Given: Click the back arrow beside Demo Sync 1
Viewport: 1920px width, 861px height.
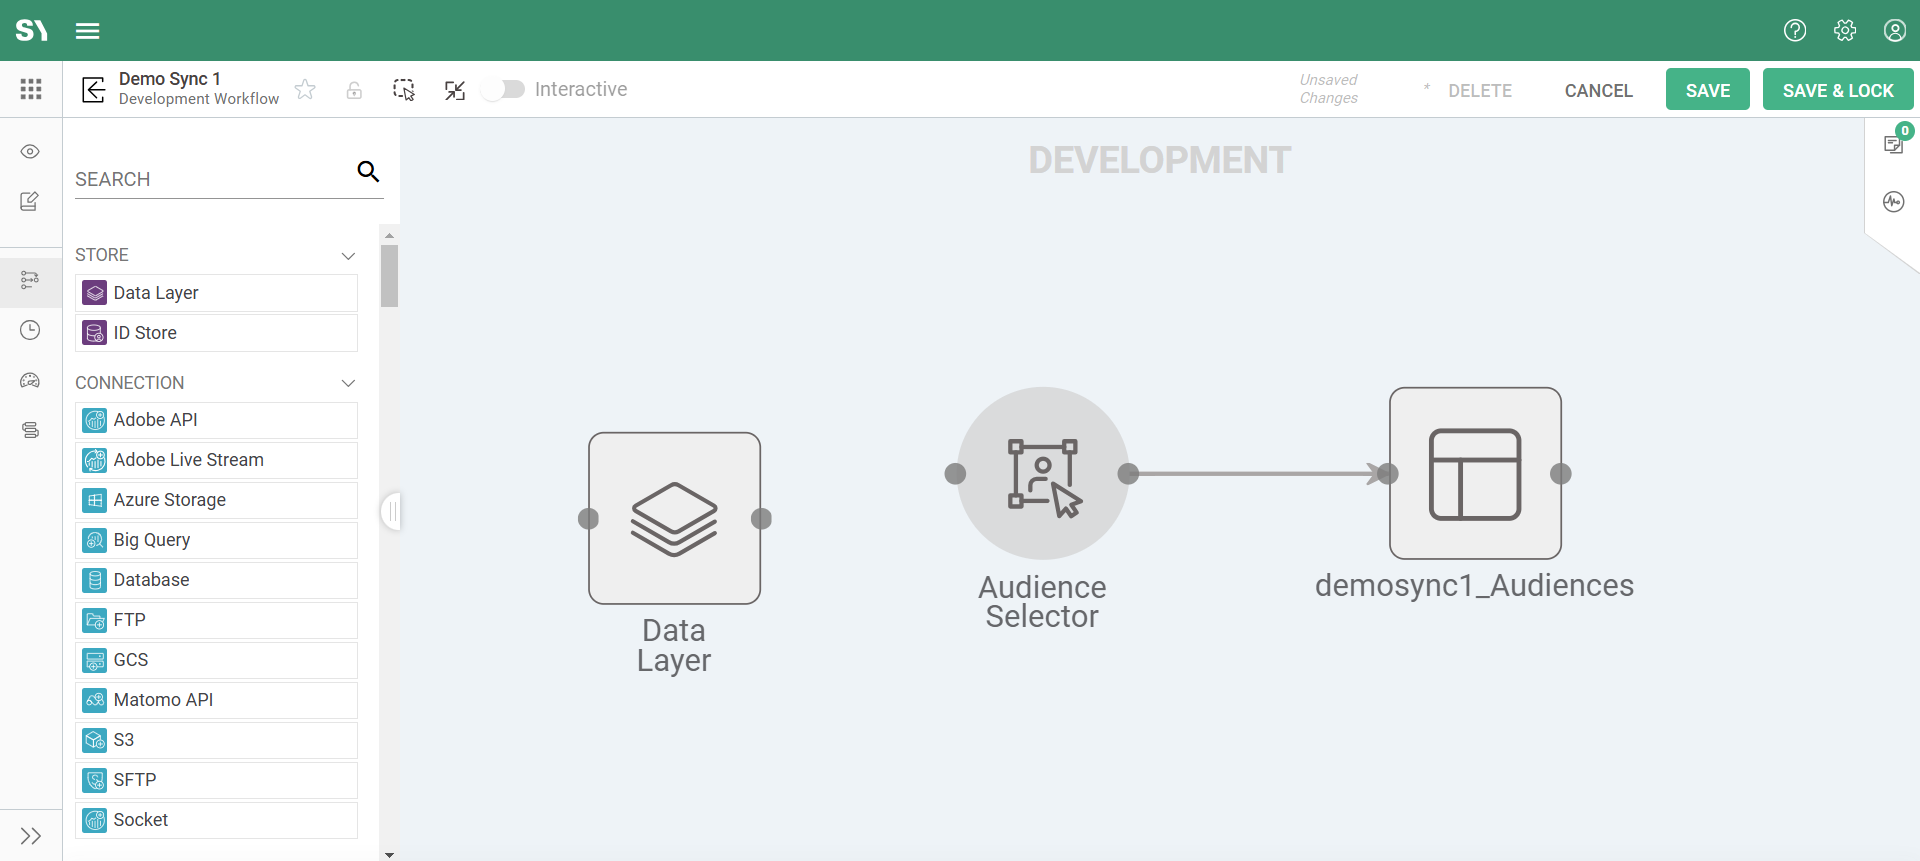Looking at the screenshot, I should pos(93,90).
